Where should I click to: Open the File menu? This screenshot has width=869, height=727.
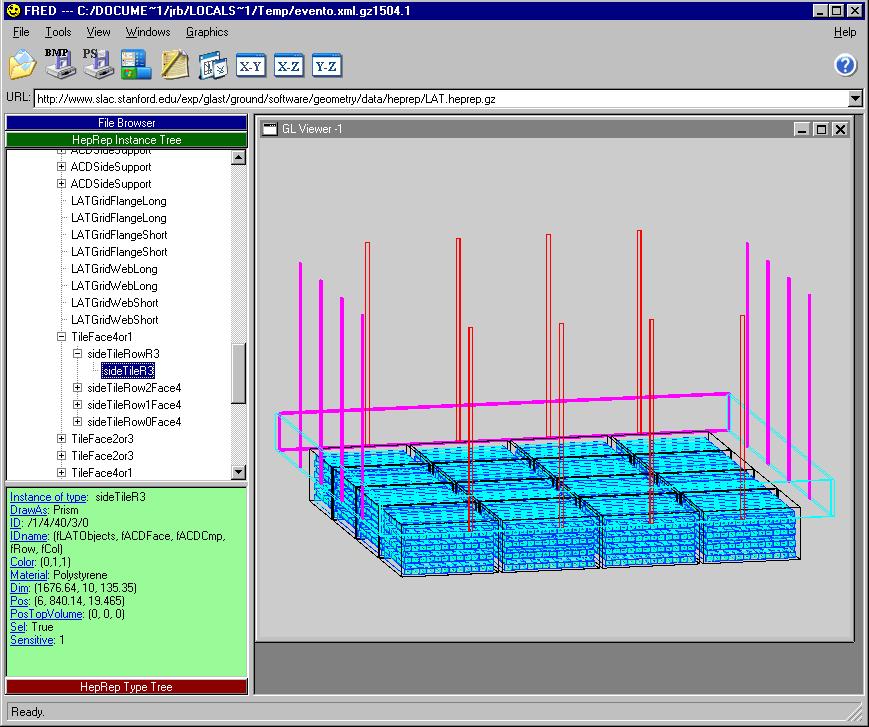[21, 32]
